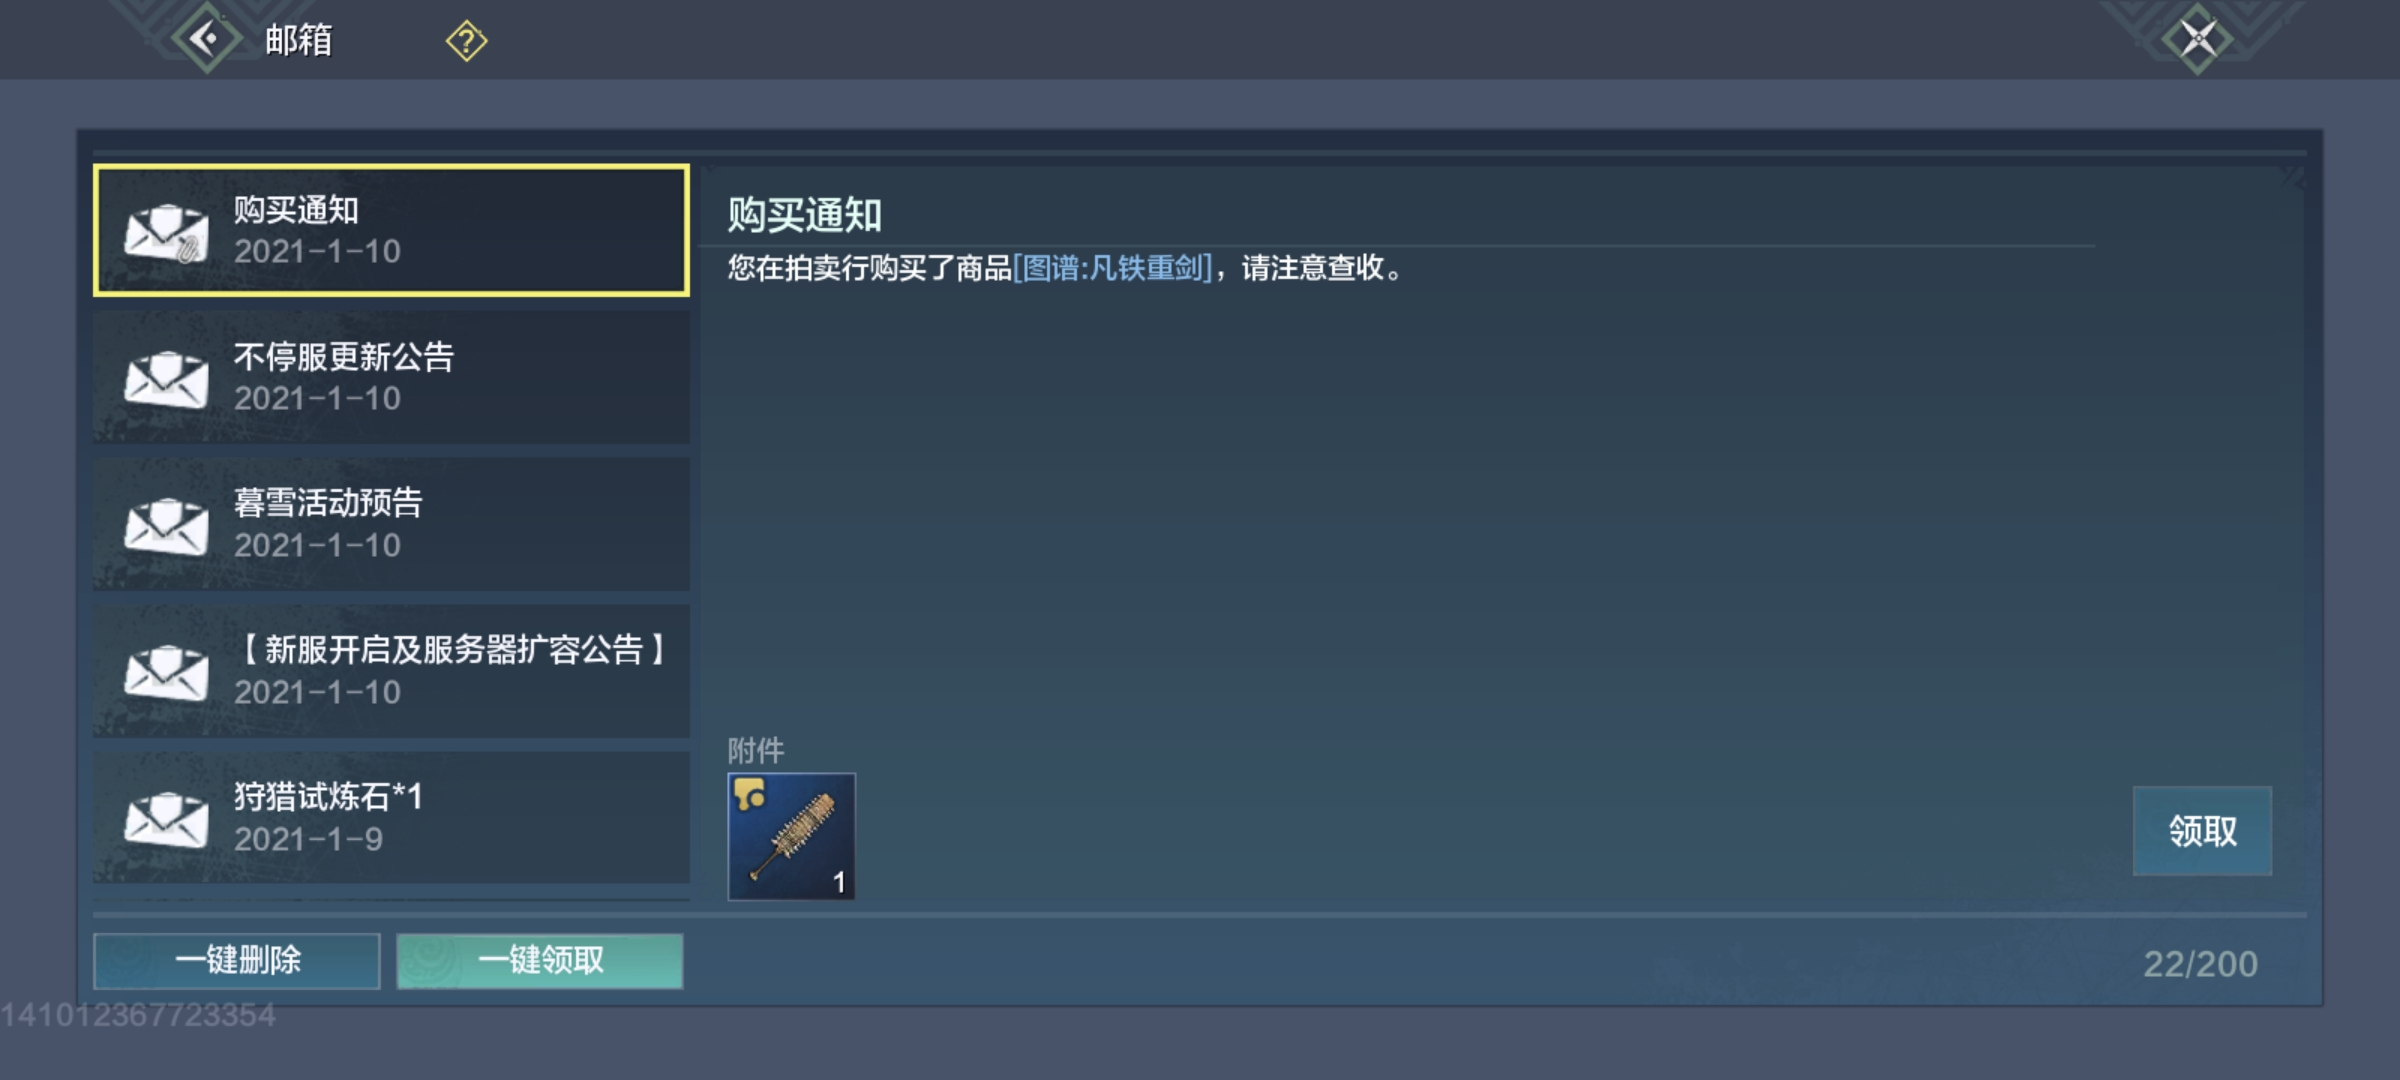Screen dimensions: 2400x1080
Task: Select the 新服开启及服务器扩容公告 mail
Action: [391, 671]
